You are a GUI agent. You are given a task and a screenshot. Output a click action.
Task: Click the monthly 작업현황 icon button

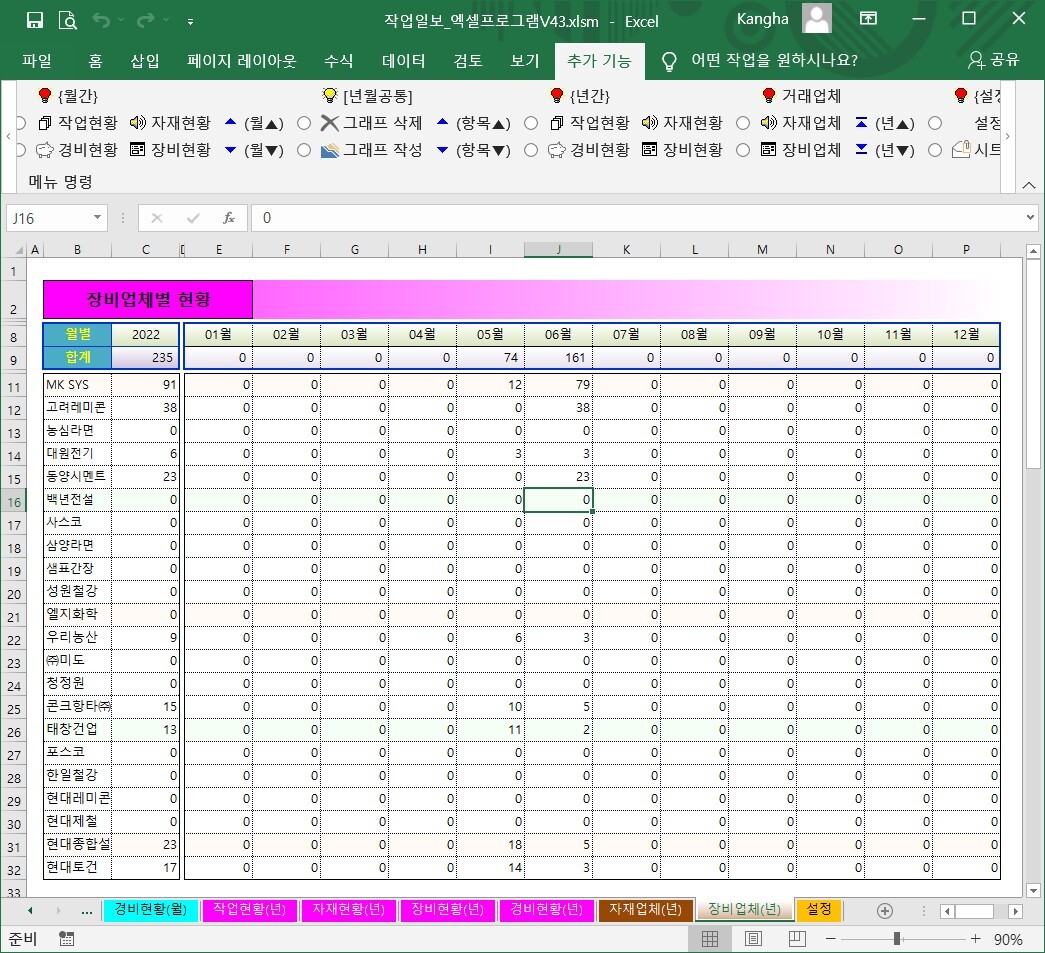tap(45, 123)
